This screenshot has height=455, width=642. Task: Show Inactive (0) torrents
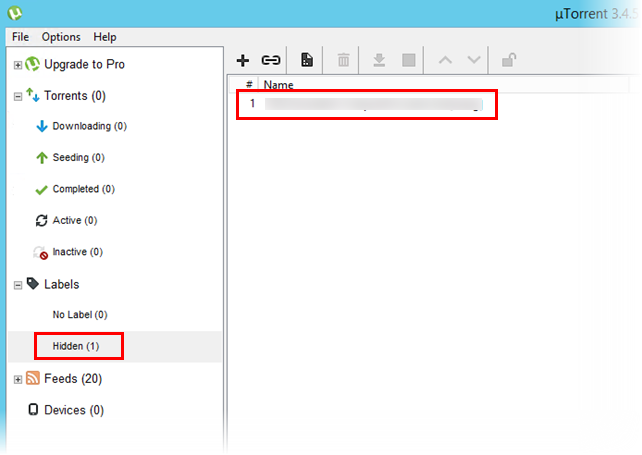tap(77, 252)
